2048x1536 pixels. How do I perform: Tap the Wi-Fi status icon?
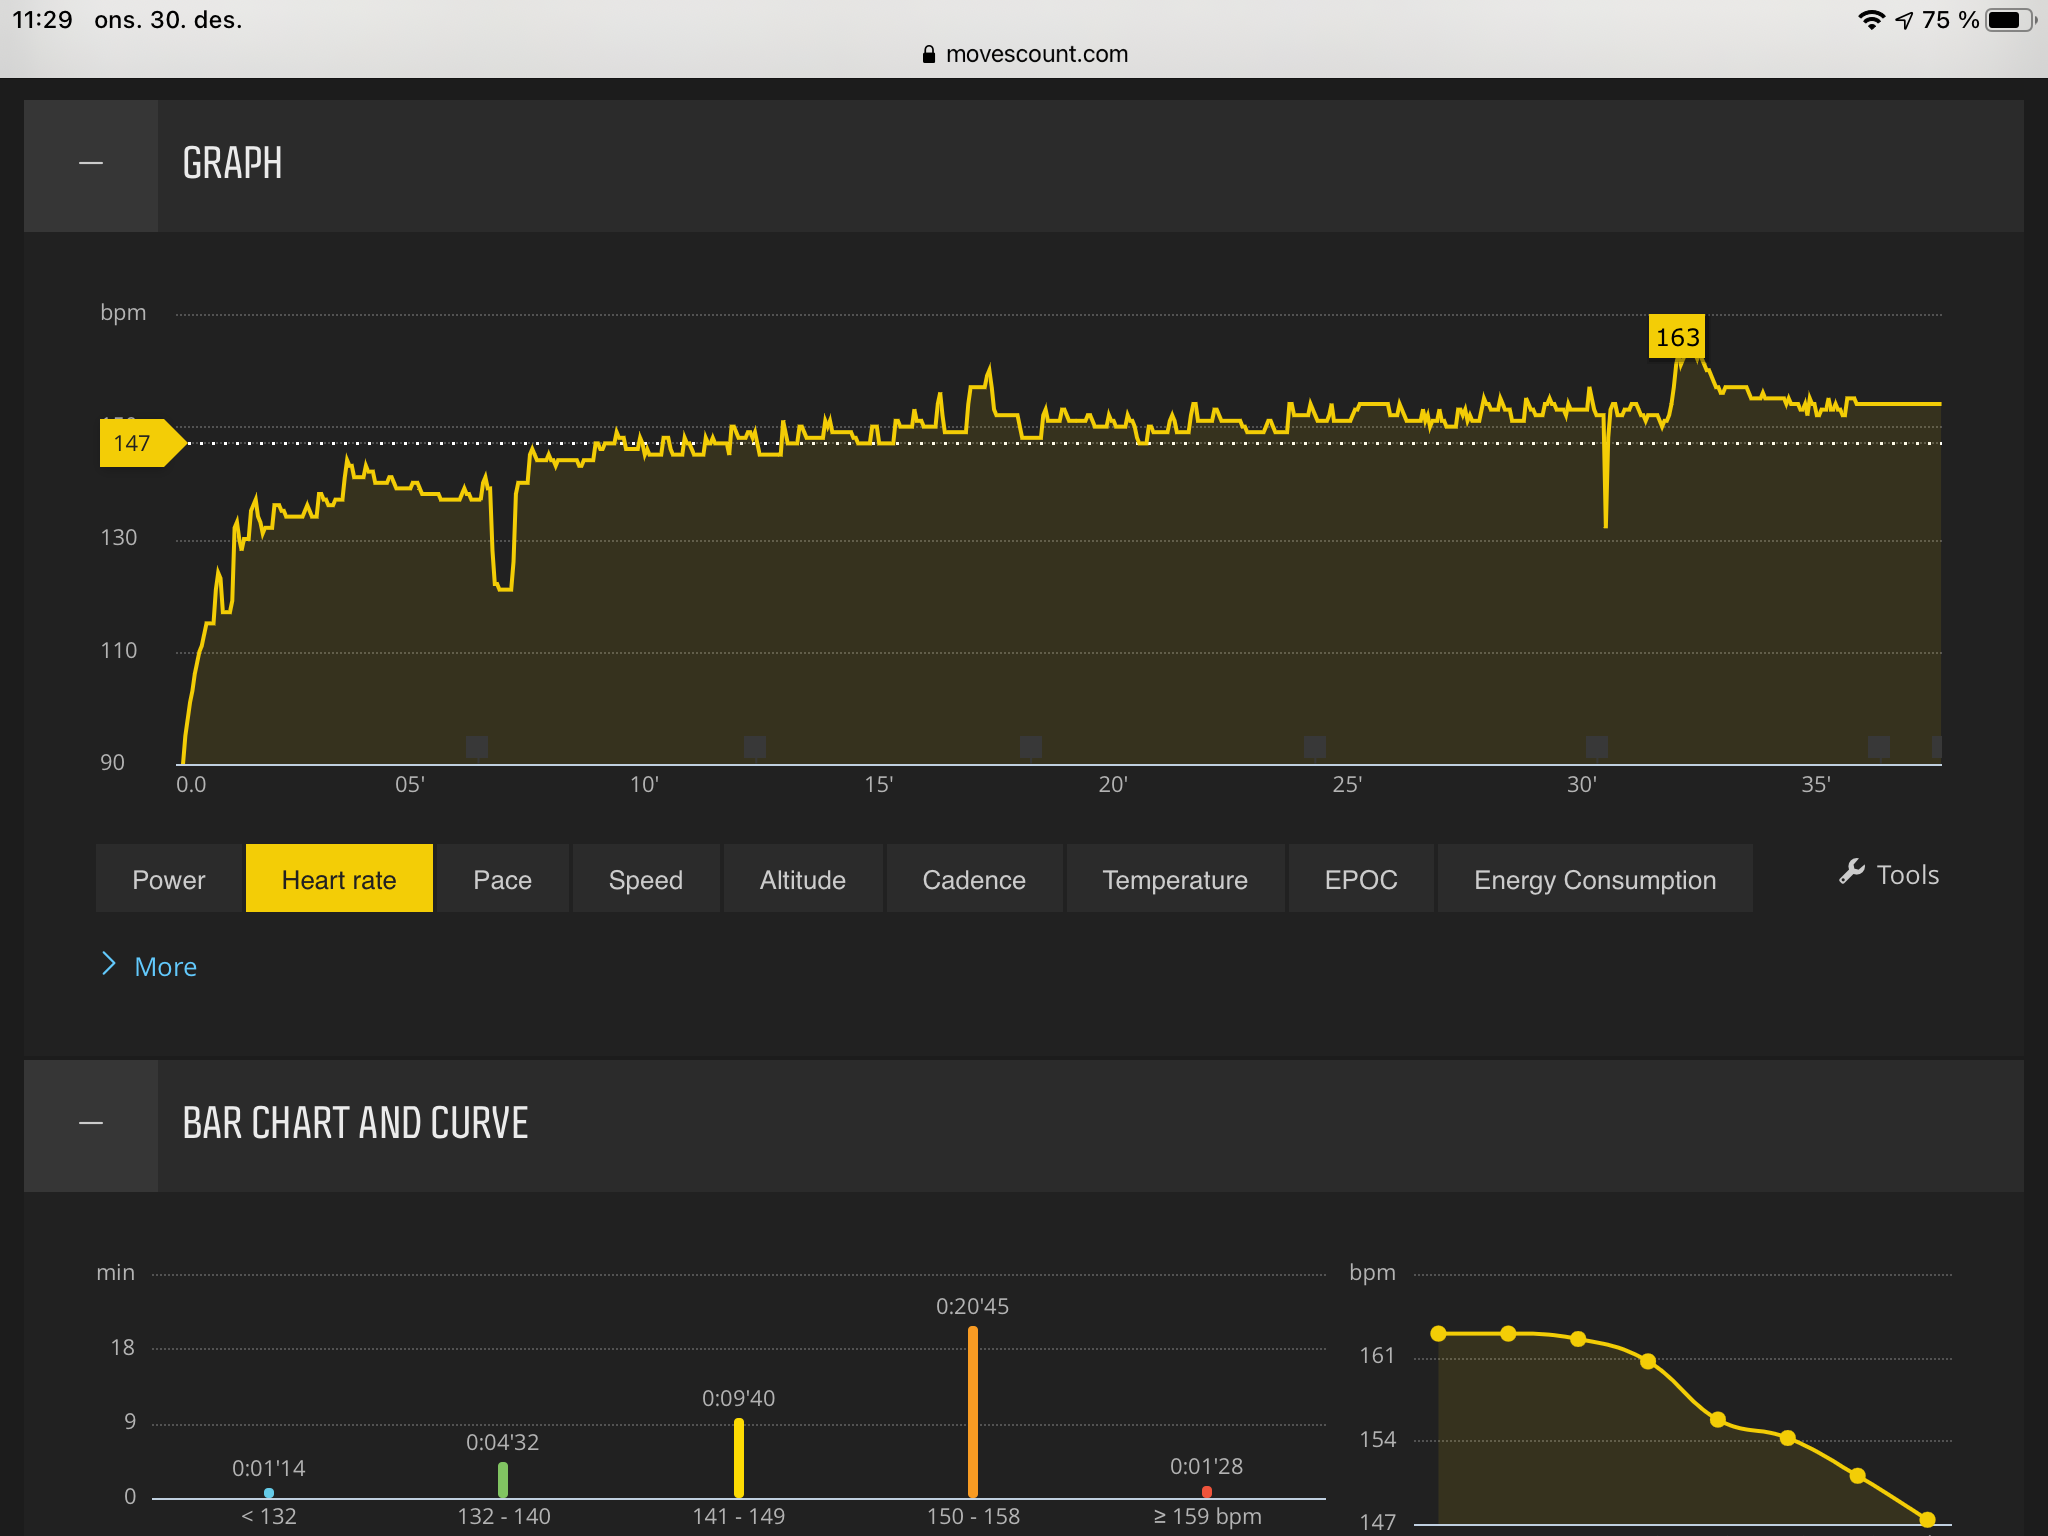coord(1871,20)
